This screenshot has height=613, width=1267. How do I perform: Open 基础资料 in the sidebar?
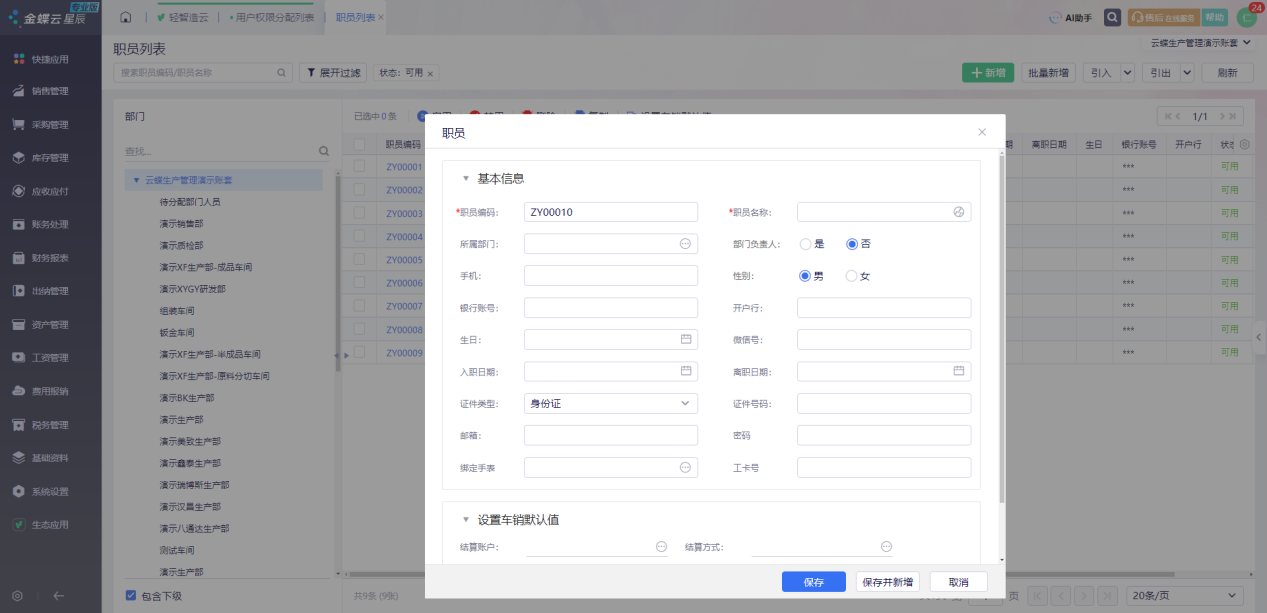tap(50, 458)
